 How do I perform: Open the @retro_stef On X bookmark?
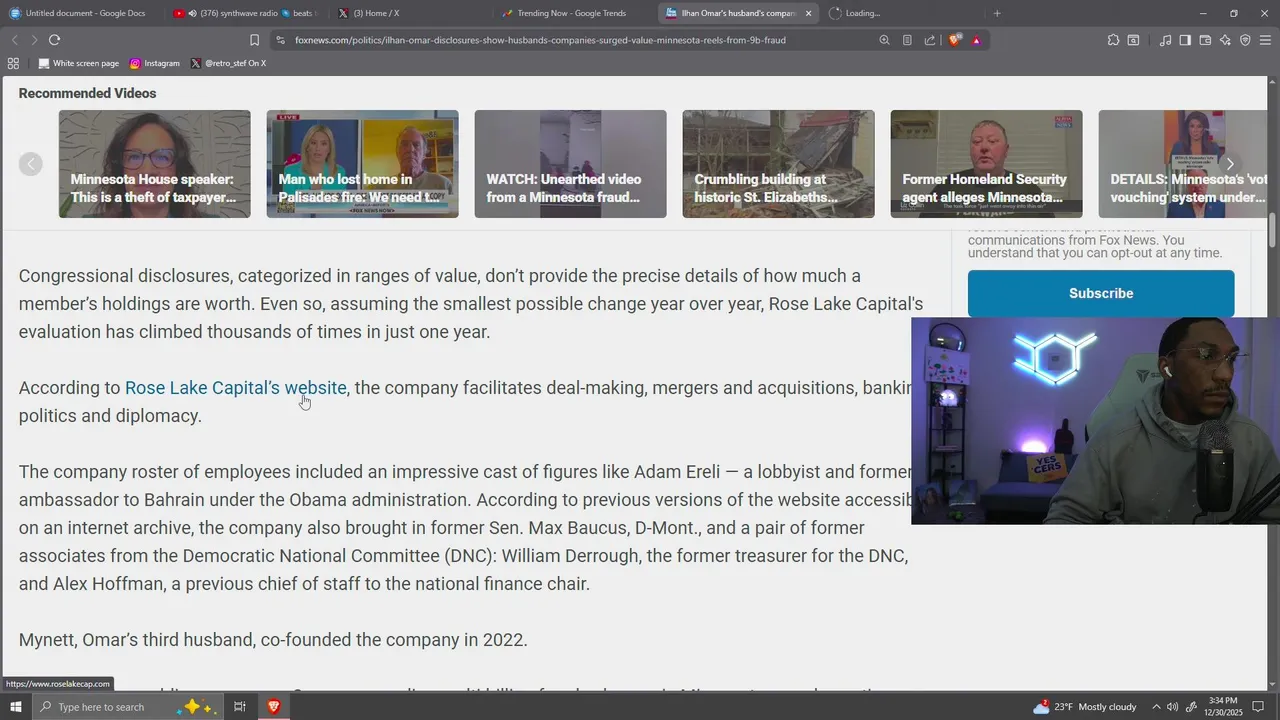click(x=228, y=63)
